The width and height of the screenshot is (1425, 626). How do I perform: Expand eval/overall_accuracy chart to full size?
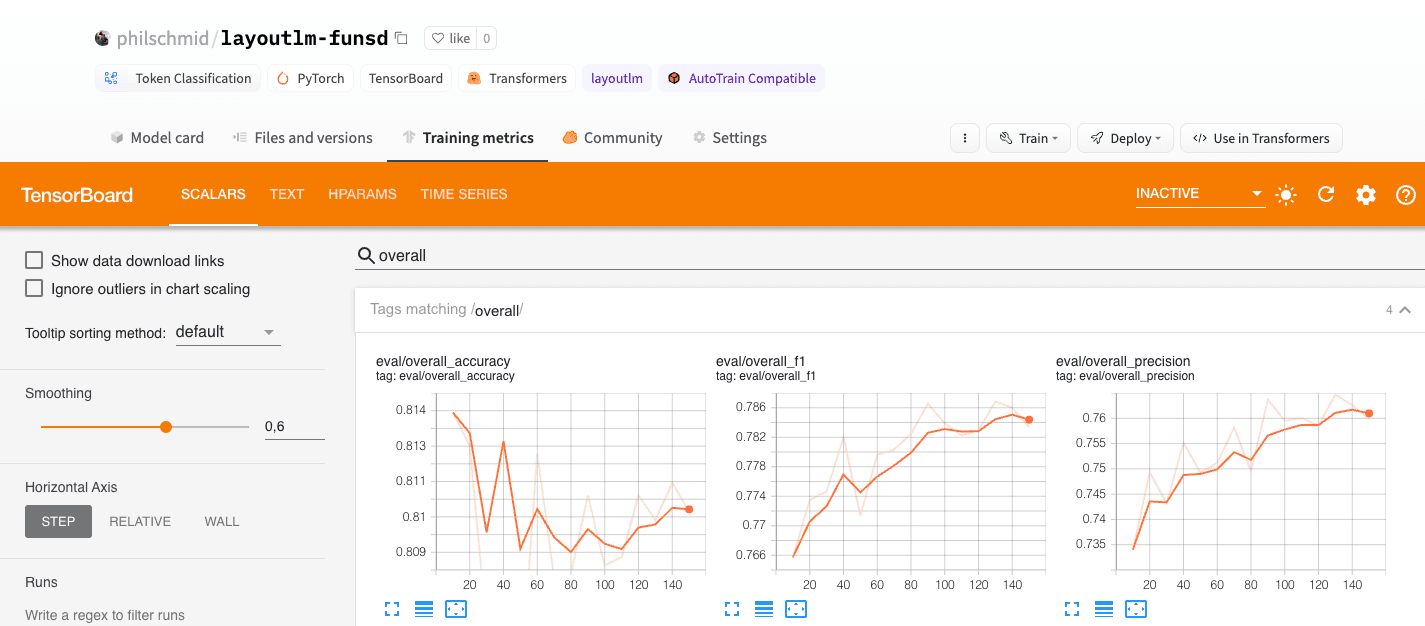392,608
